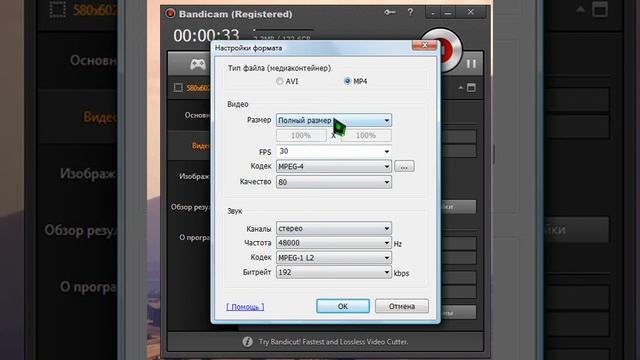Click the OK button
Image resolution: width=640 pixels, height=360 pixels.
point(343,306)
